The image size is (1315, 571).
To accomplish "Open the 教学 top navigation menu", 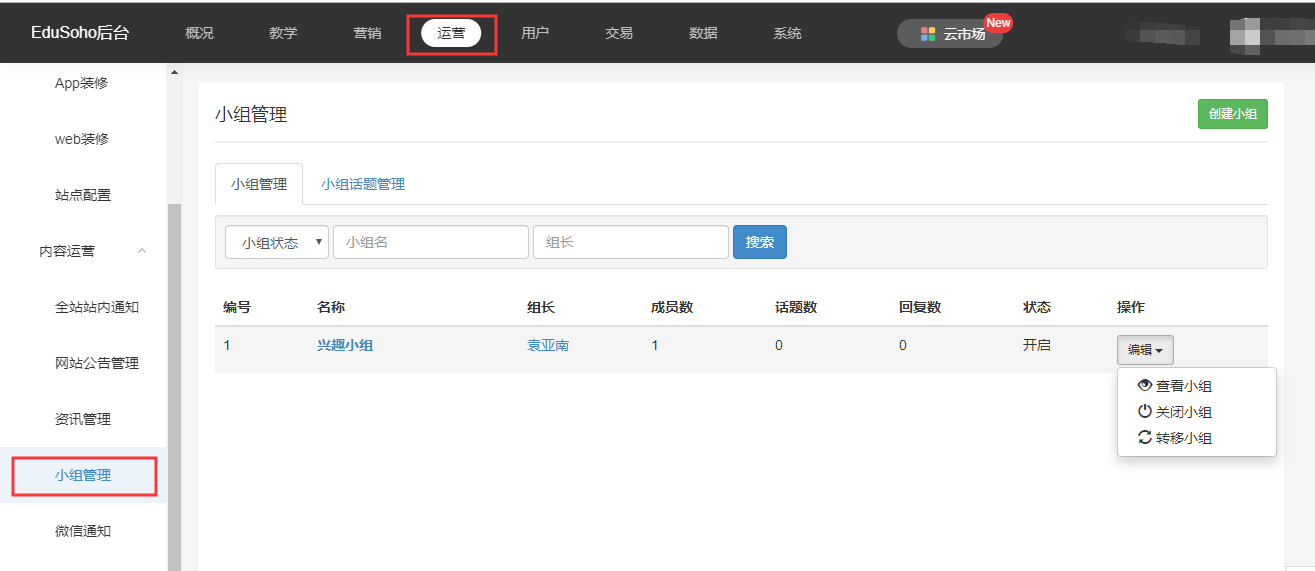I will 283,33.
